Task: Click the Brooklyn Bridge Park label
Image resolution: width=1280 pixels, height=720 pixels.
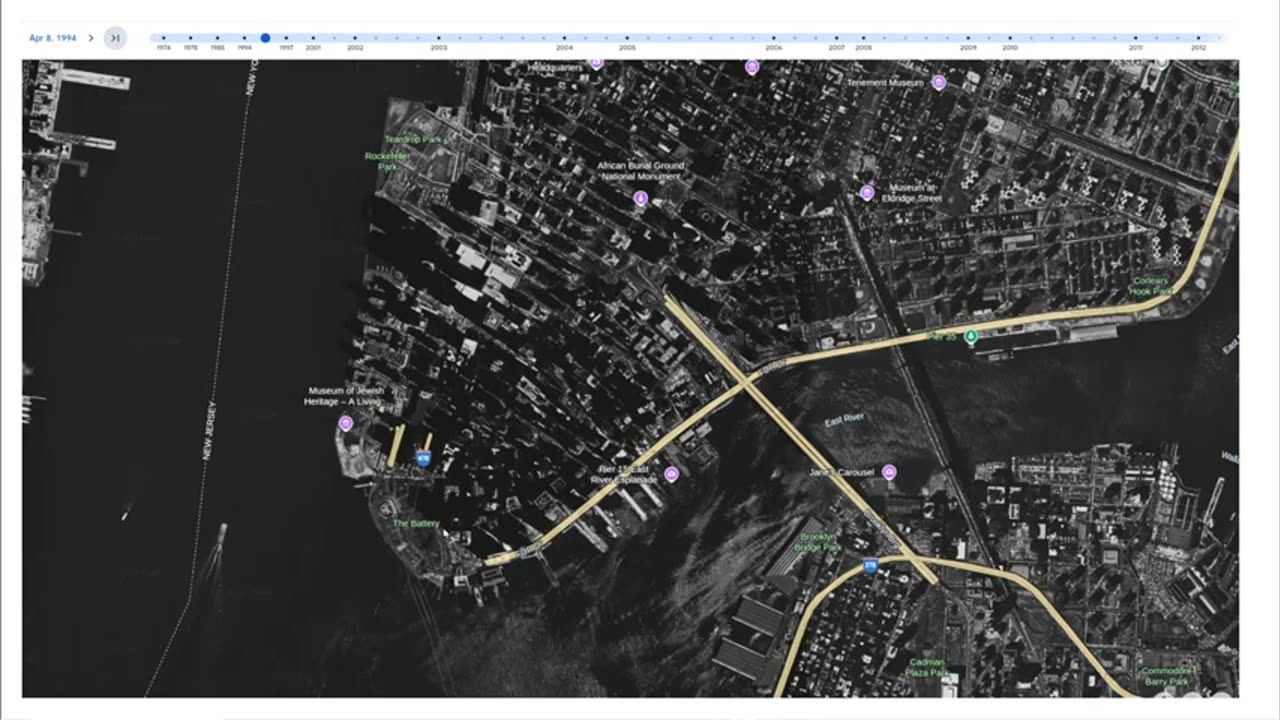Action: 818,543
